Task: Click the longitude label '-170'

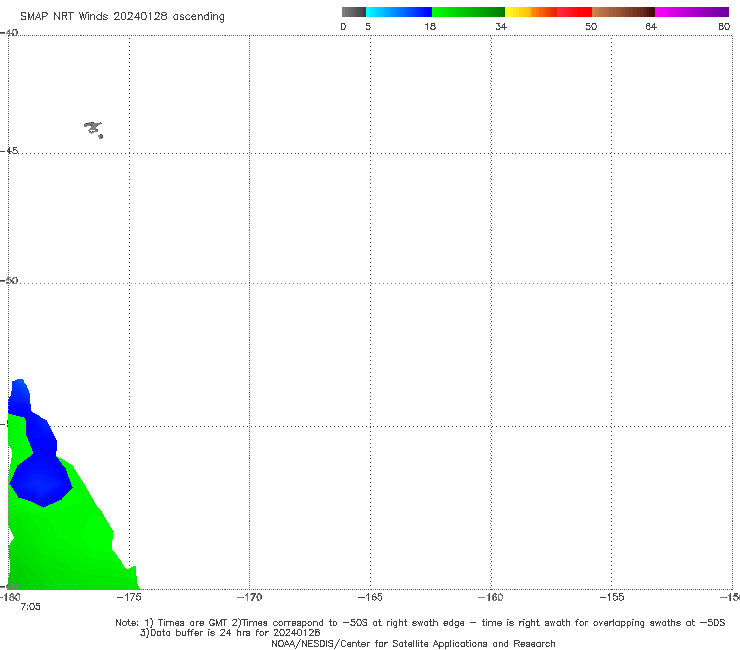Action: 250,597
